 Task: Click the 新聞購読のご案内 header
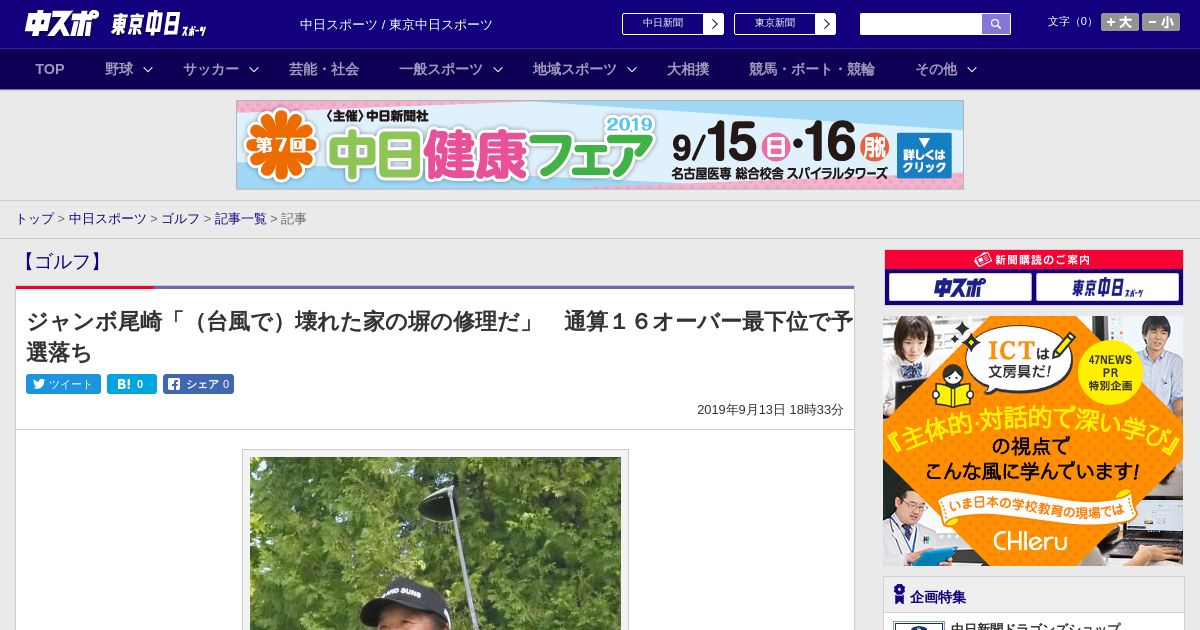pyautogui.click(x=1034, y=259)
